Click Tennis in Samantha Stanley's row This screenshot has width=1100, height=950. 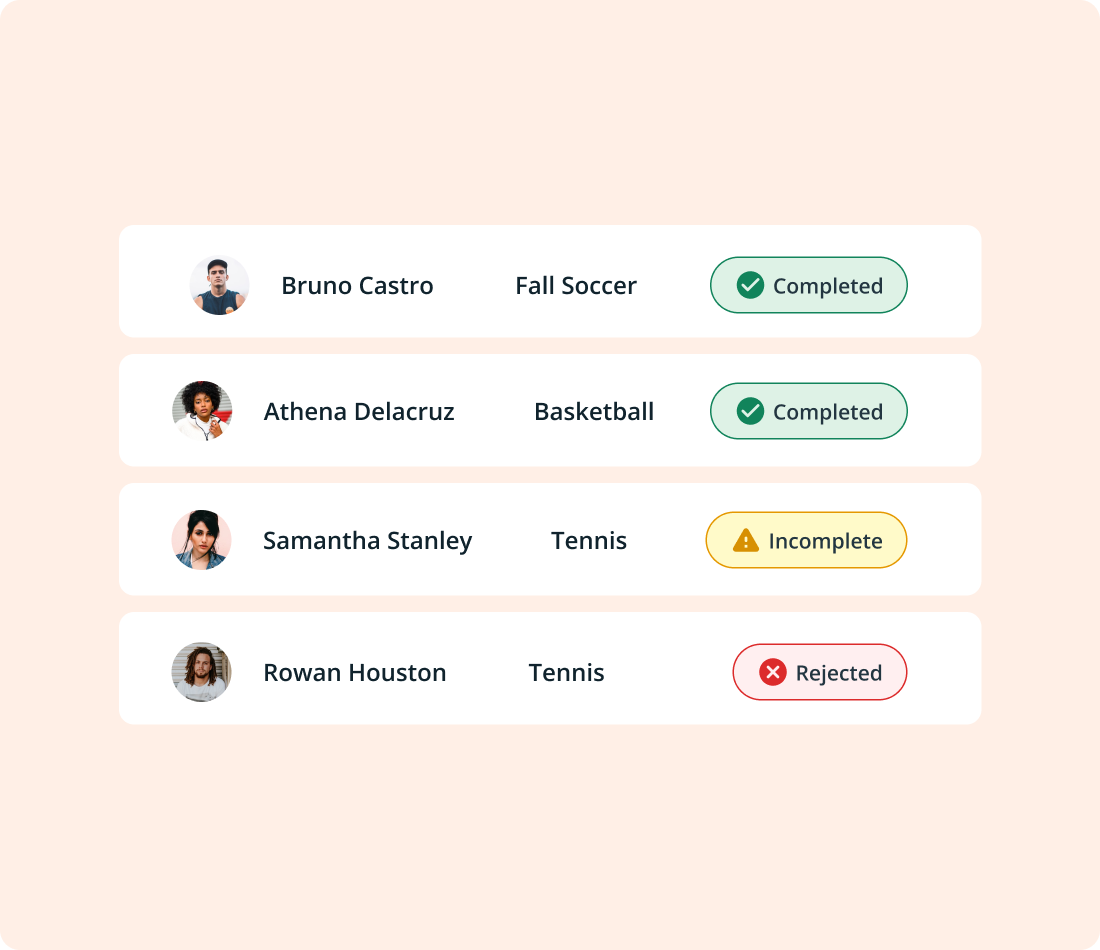click(589, 541)
